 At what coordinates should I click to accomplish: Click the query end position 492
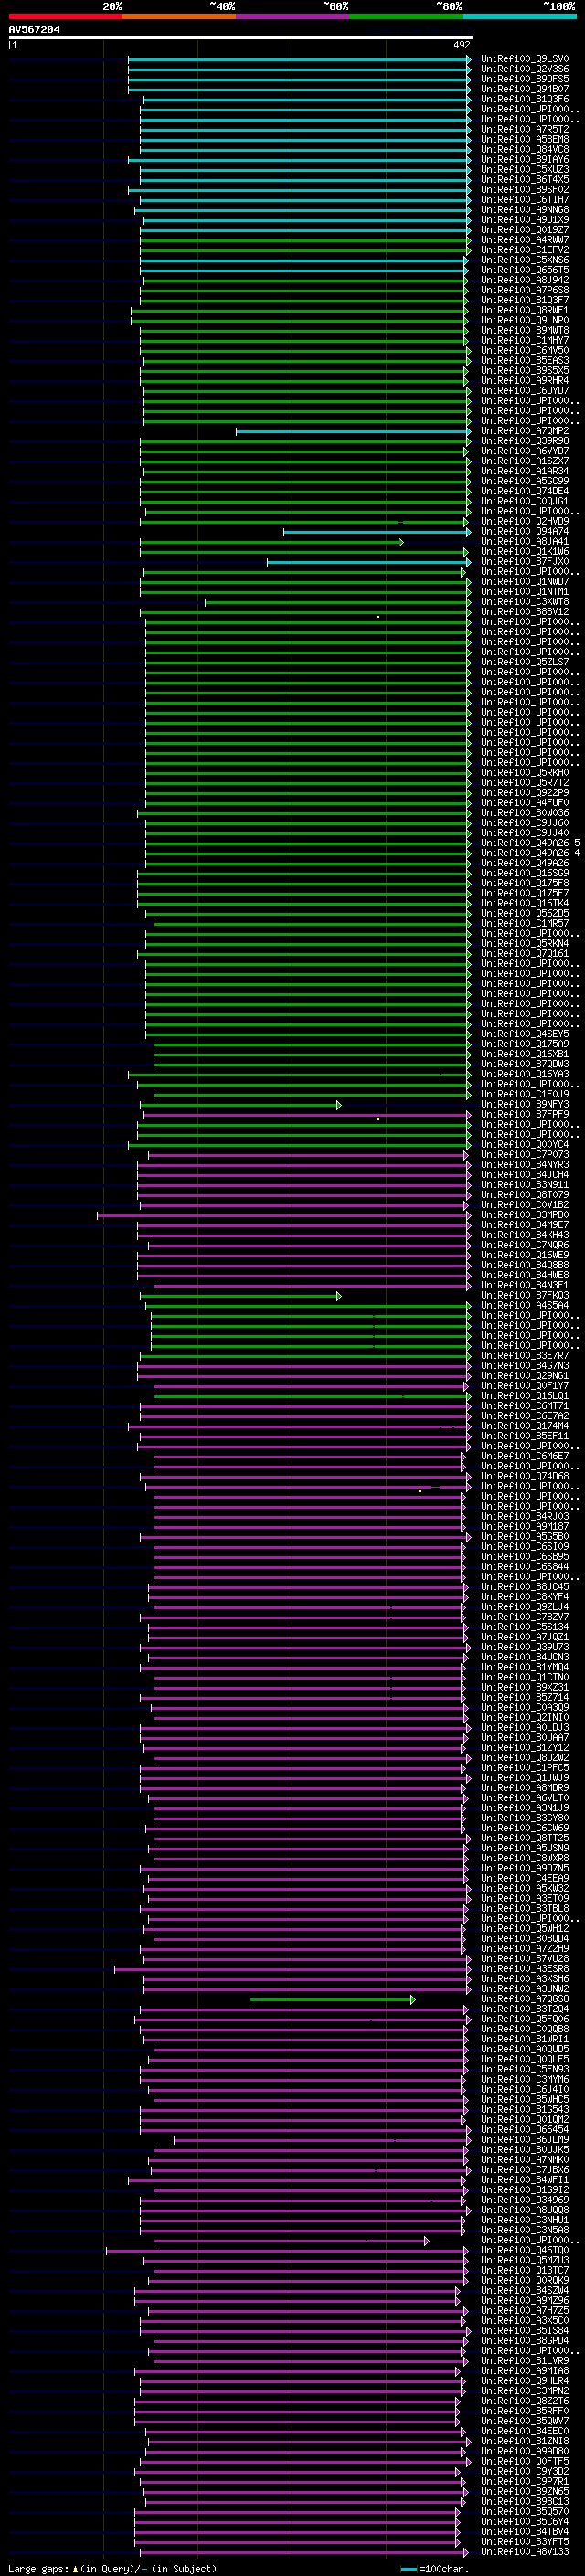[462, 45]
